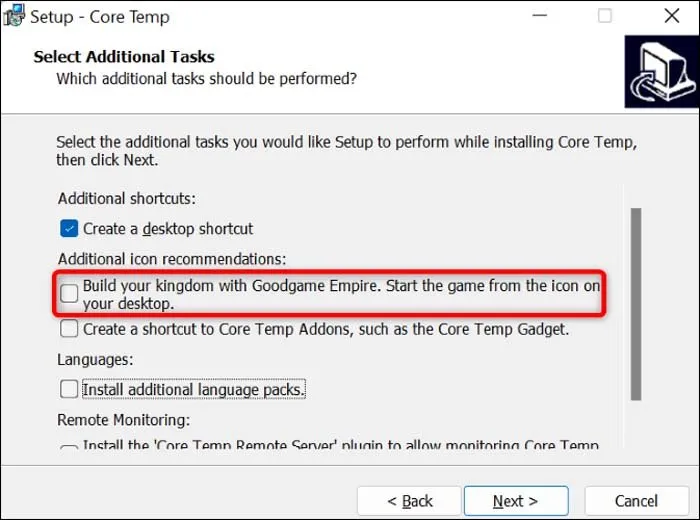Viewport: 700px width, 520px height.
Task: Click the maximize button in title bar
Action: [604, 17]
